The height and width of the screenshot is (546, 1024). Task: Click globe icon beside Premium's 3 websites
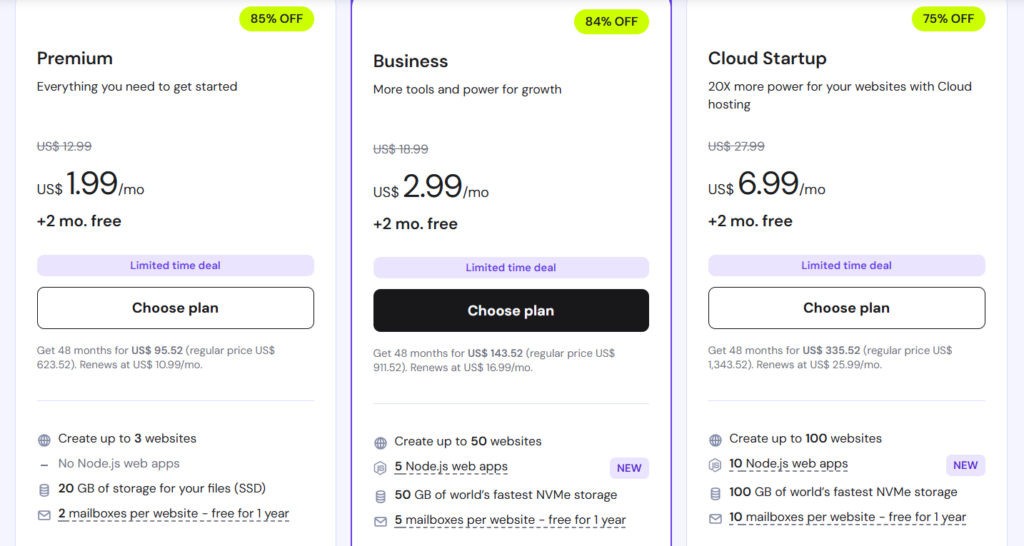tap(44, 439)
